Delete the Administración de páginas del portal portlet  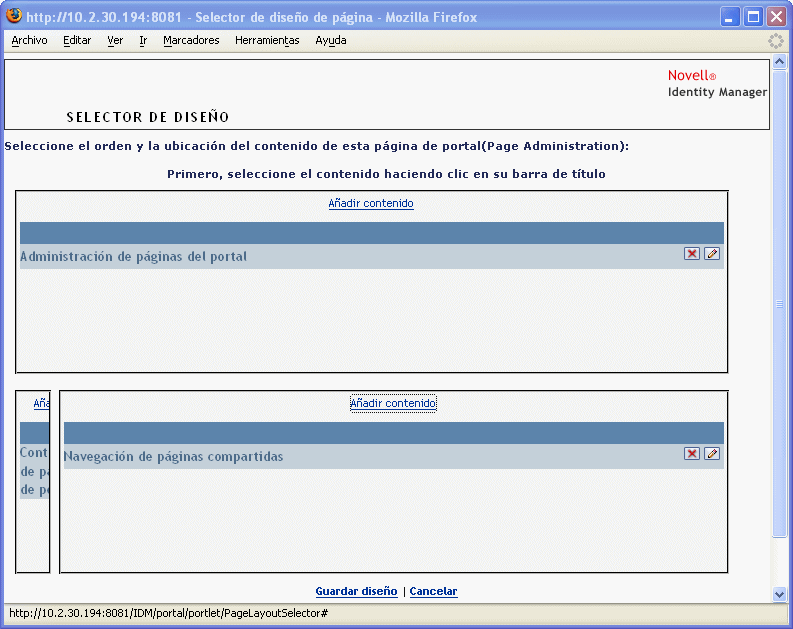pyautogui.click(x=691, y=254)
